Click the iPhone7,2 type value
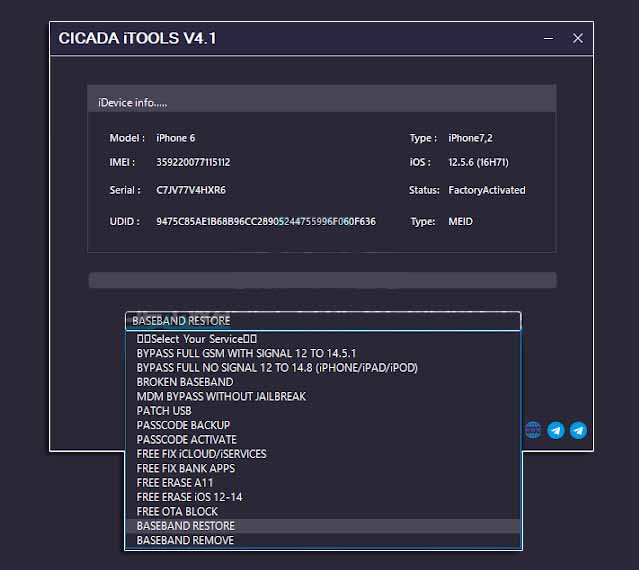Image resolution: width=639 pixels, height=570 pixels. [470, 138]
